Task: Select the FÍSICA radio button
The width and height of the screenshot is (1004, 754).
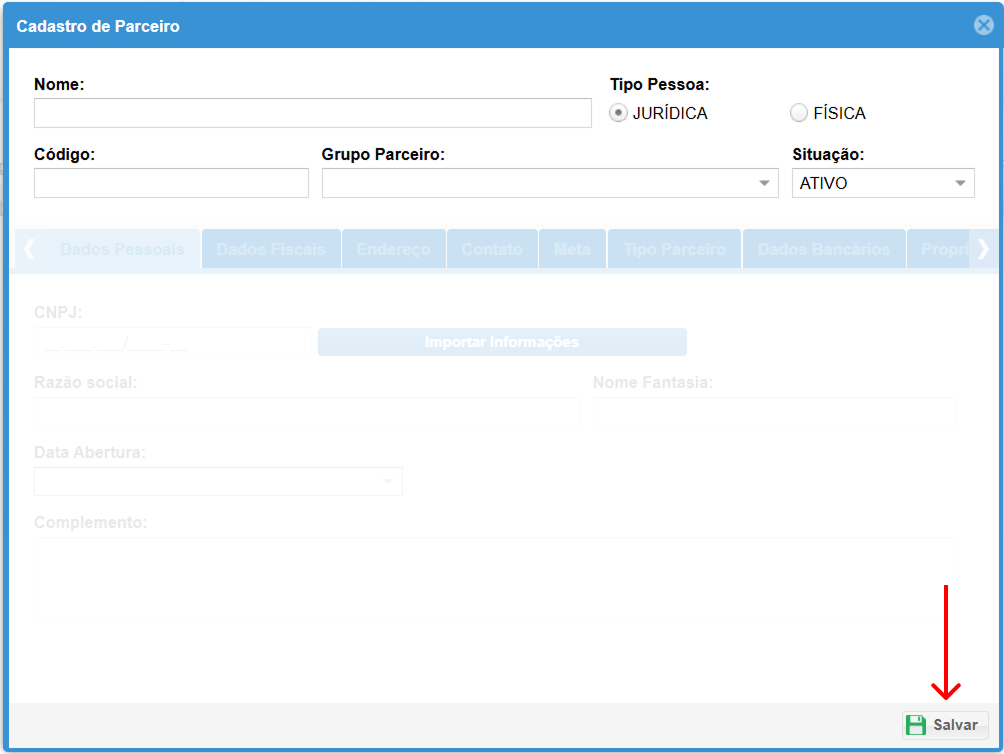Action: coord(798,113)
